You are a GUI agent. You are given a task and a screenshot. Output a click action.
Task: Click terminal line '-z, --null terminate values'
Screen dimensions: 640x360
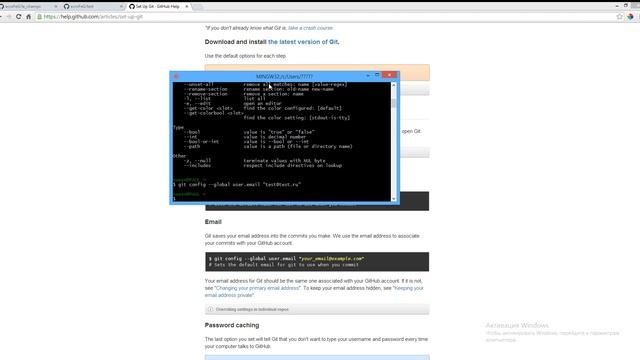[x=254, y=161]
